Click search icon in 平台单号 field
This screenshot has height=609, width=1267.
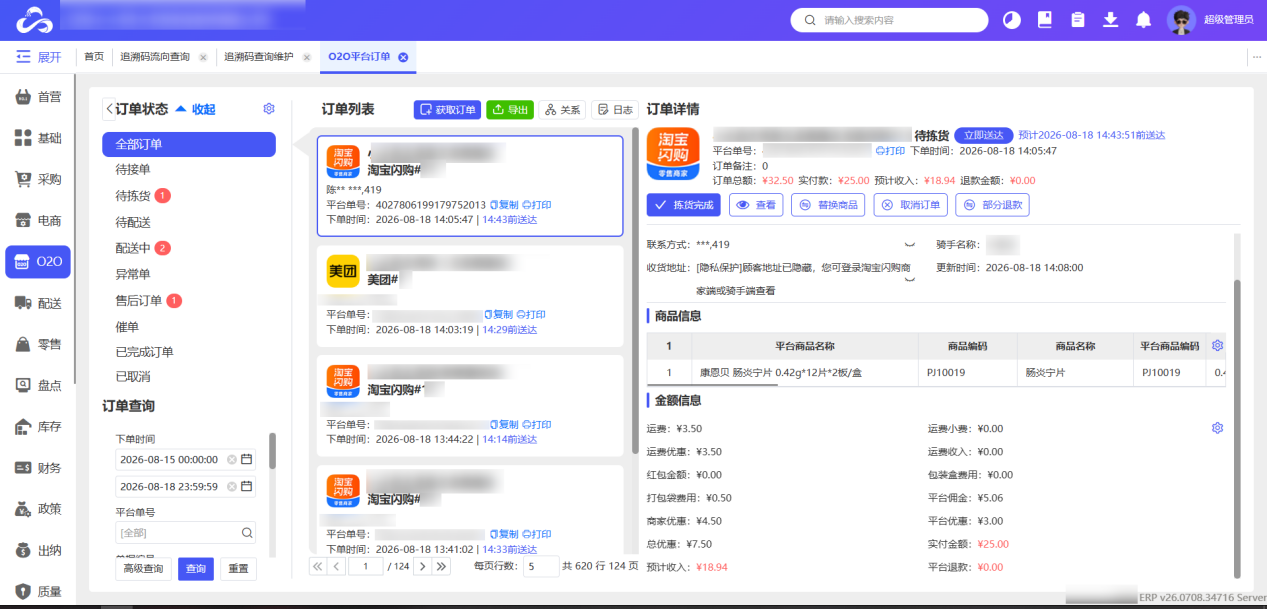(x=246, y=532)
